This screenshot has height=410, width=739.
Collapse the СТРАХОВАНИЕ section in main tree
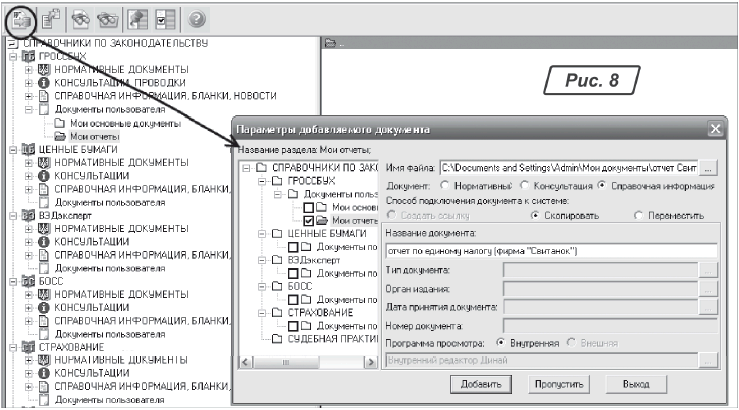pos(12,346)
